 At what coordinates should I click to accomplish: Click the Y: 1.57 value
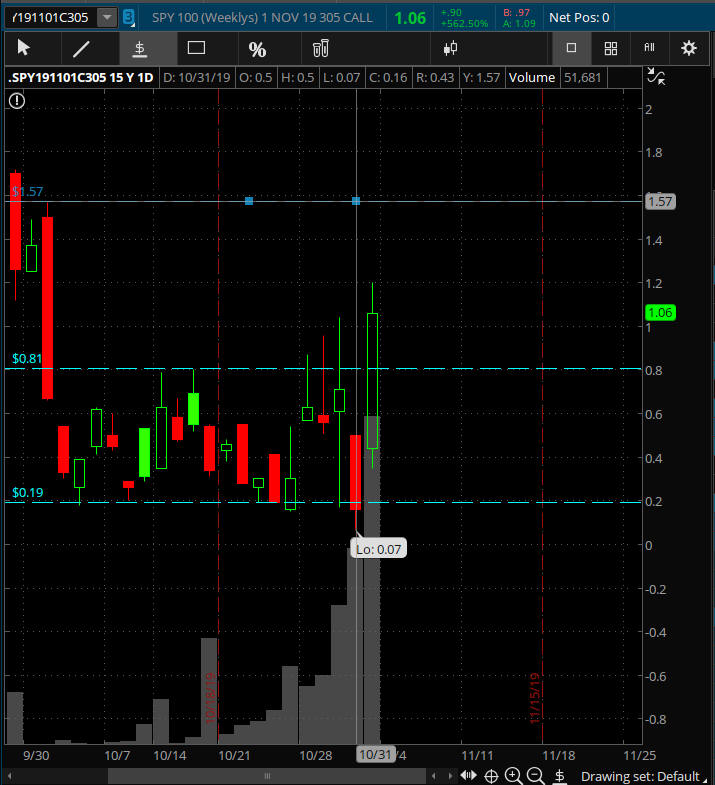[481, 78]
